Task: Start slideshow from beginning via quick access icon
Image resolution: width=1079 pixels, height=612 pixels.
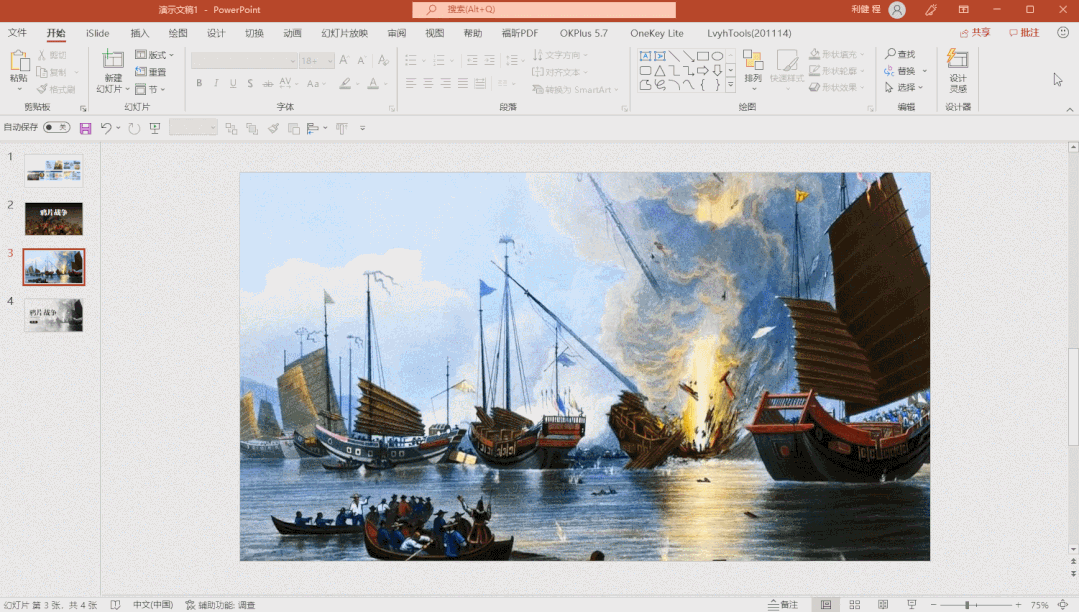Action: click(155, 128)
